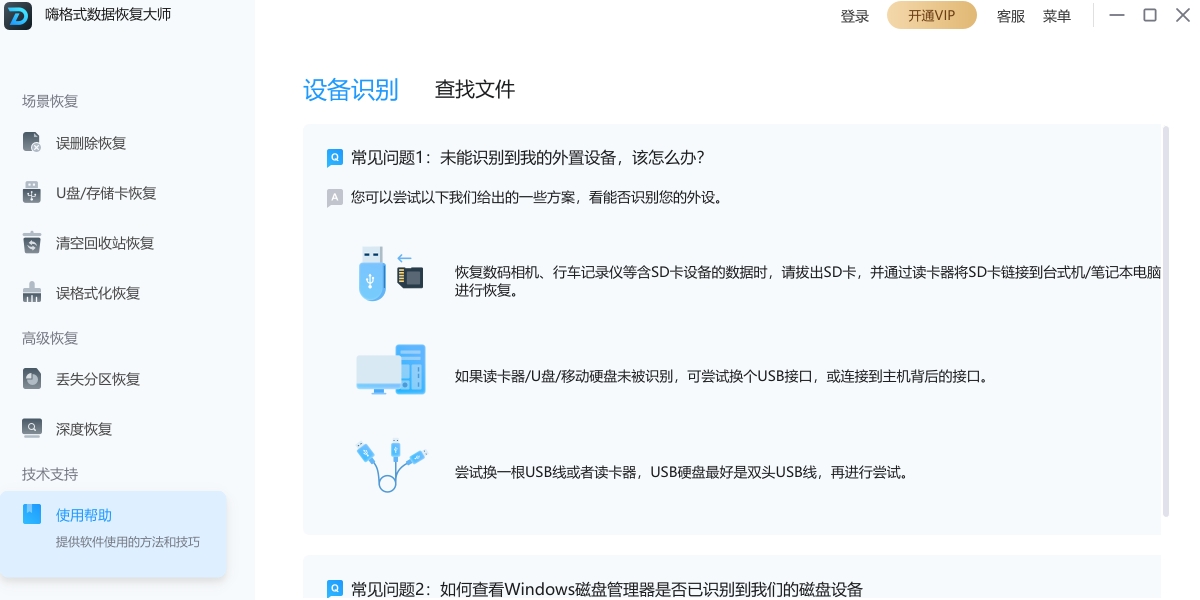The width and height of the screenshot is (1200, 600).
Task: Click the 登录 link
Action: pos(854,16)
